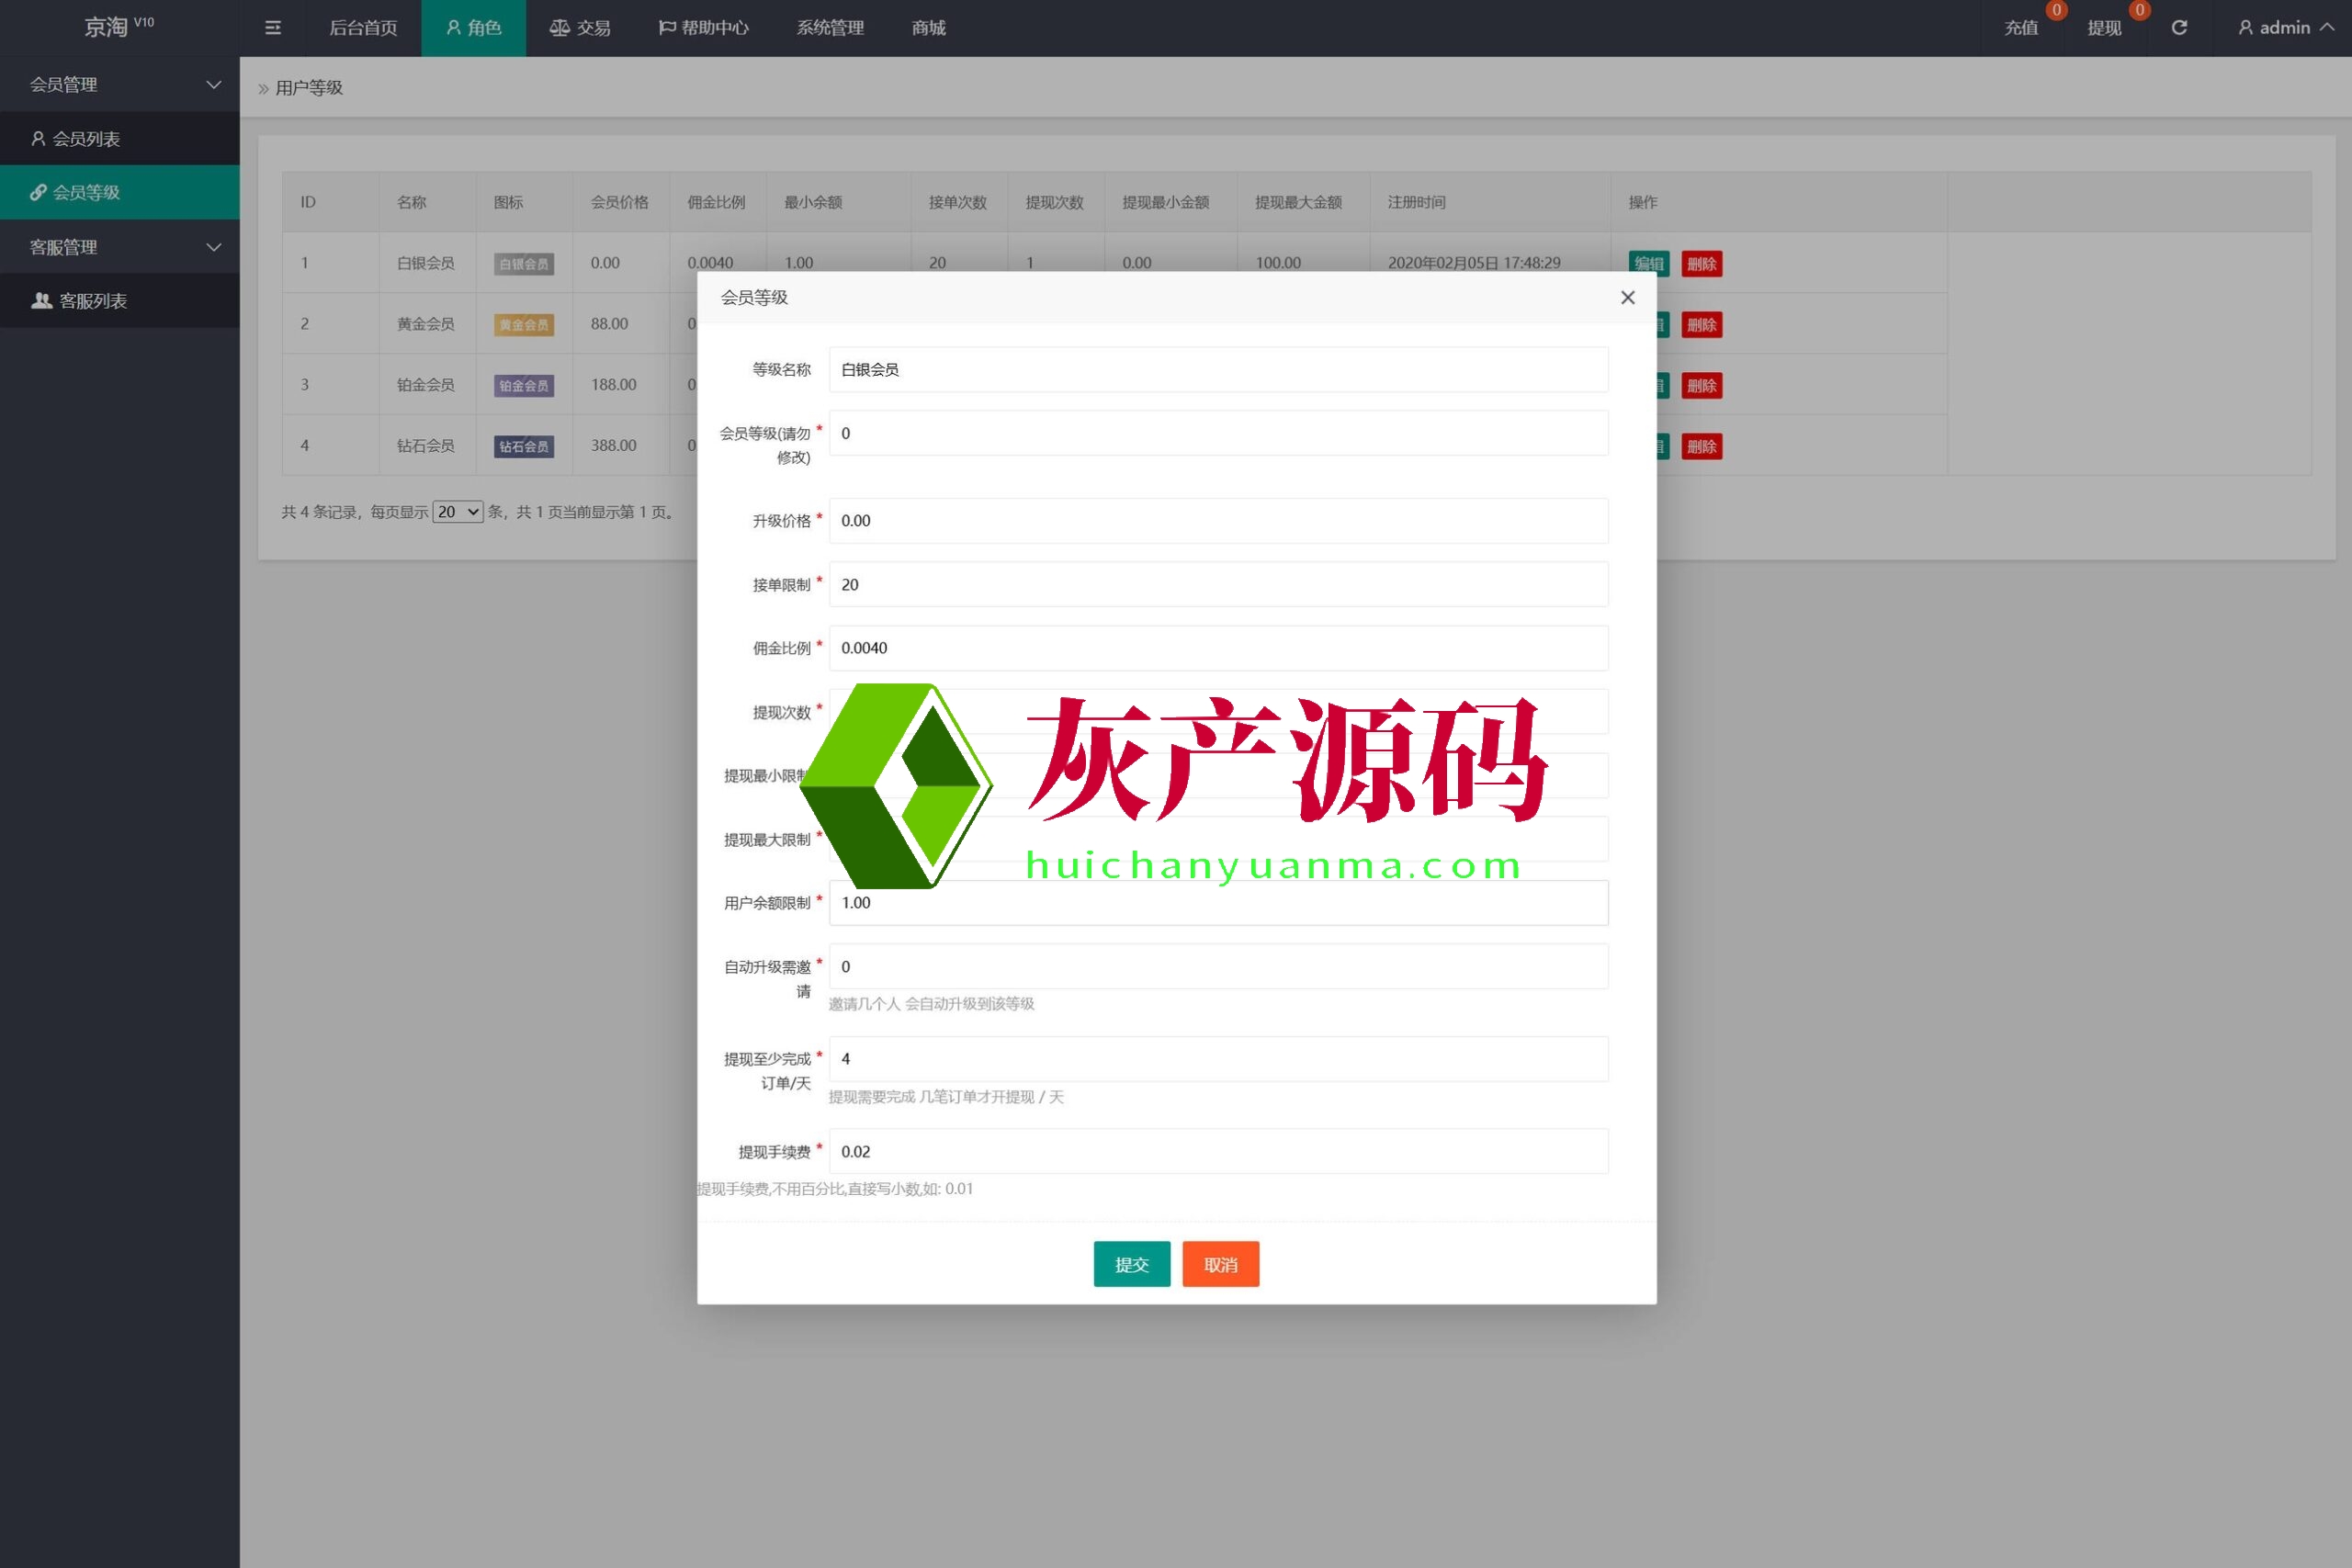The image size is (2352, 1568).
Task: Click the 白银会员 level icon badge
Action: click(523, 264)
